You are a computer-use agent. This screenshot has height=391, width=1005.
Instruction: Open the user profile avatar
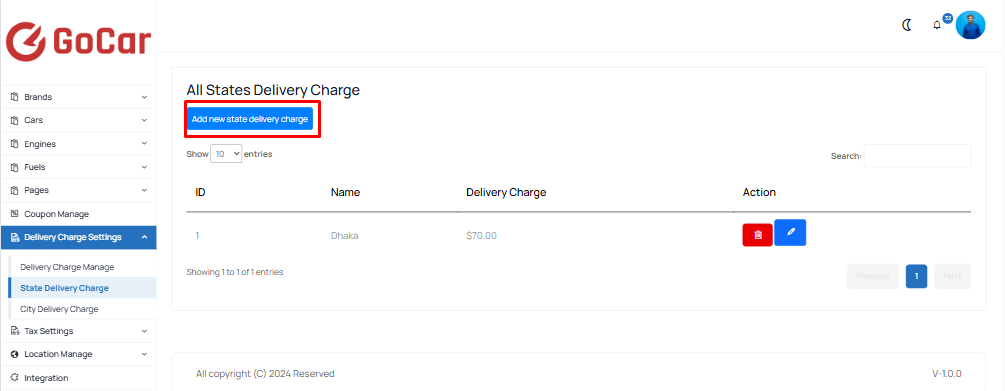point(970,26)
